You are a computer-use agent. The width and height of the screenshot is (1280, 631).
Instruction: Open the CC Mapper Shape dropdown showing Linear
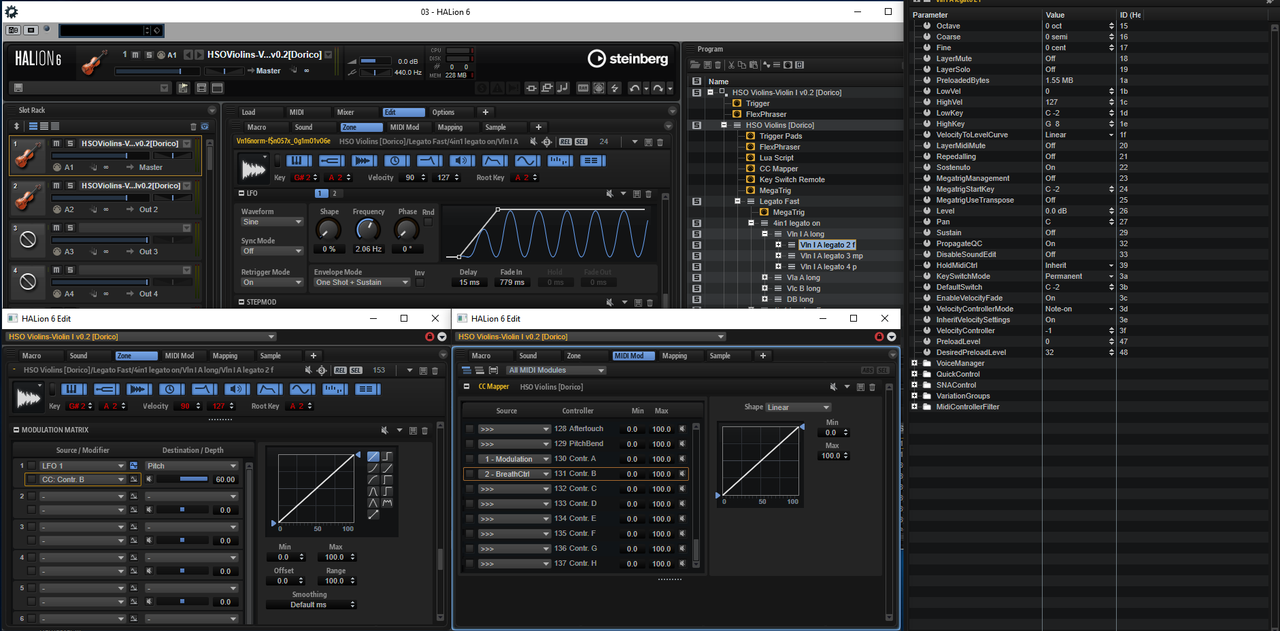(798, 407)
